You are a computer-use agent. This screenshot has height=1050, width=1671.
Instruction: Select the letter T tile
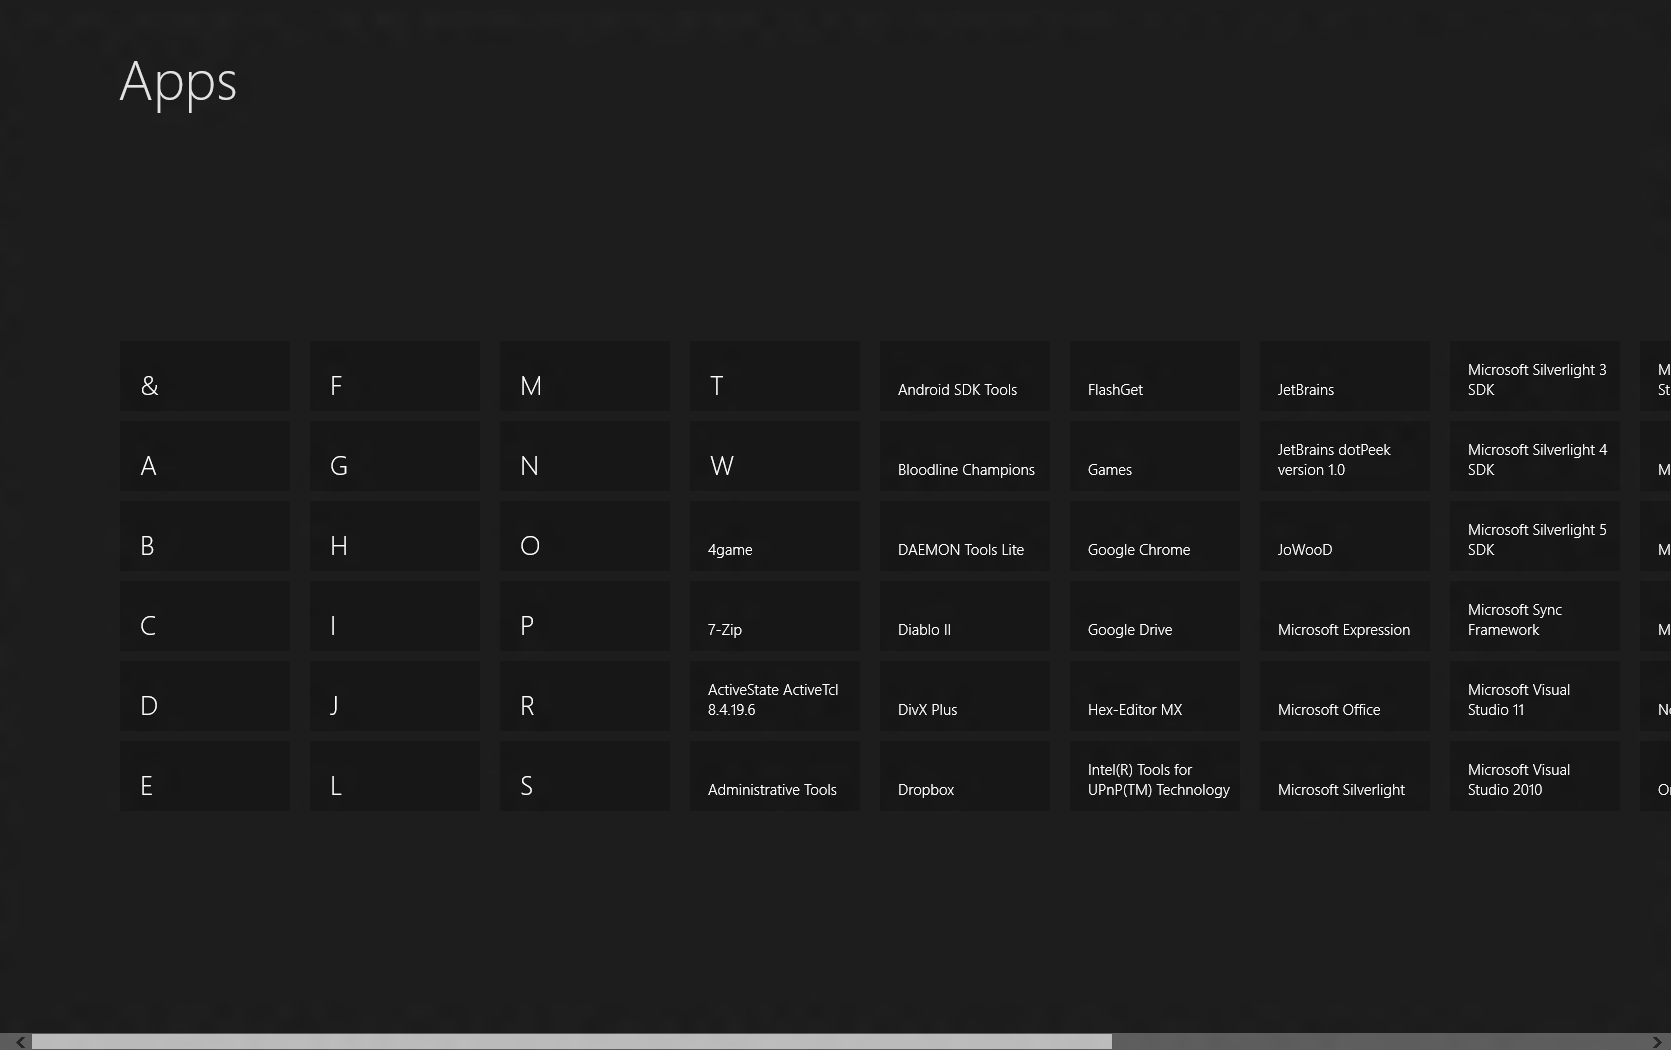coord(775,376)
